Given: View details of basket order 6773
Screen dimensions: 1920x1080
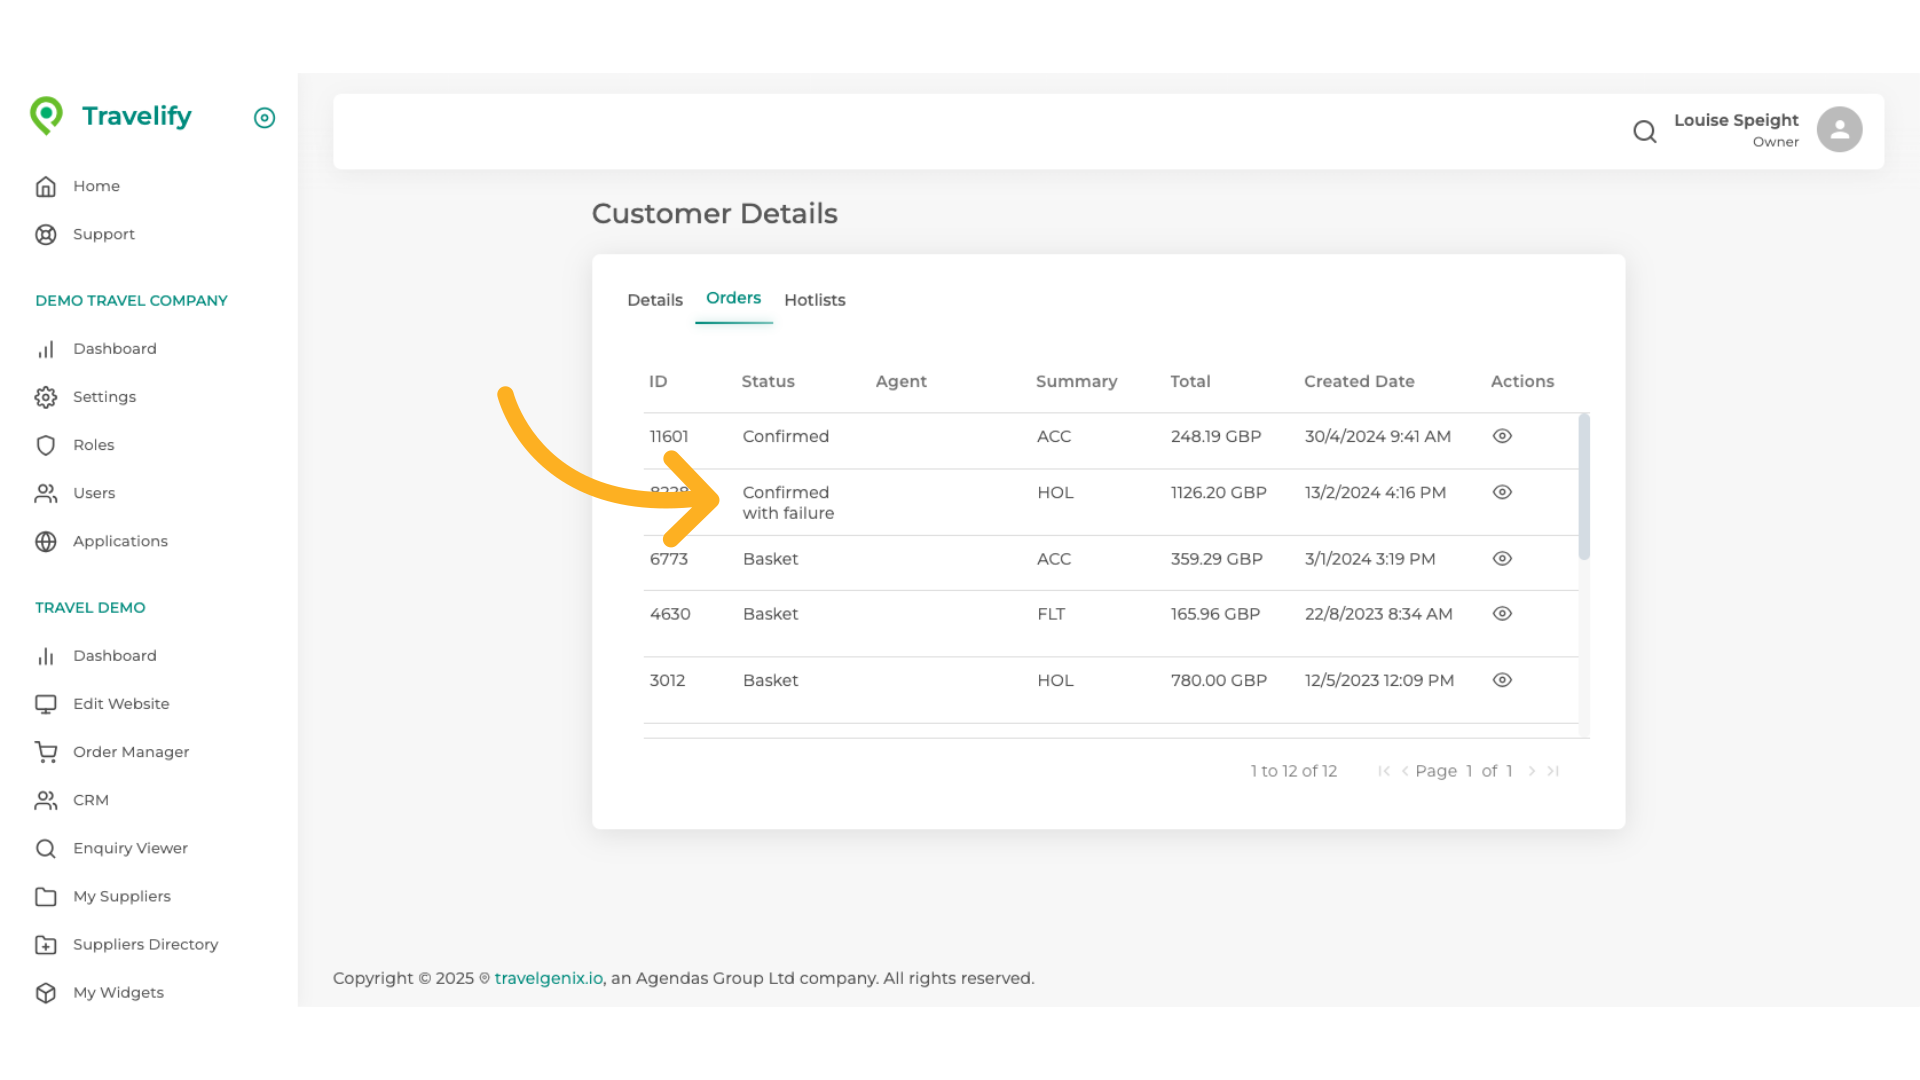Looking at the screenshot, I should coord(1502,559).
